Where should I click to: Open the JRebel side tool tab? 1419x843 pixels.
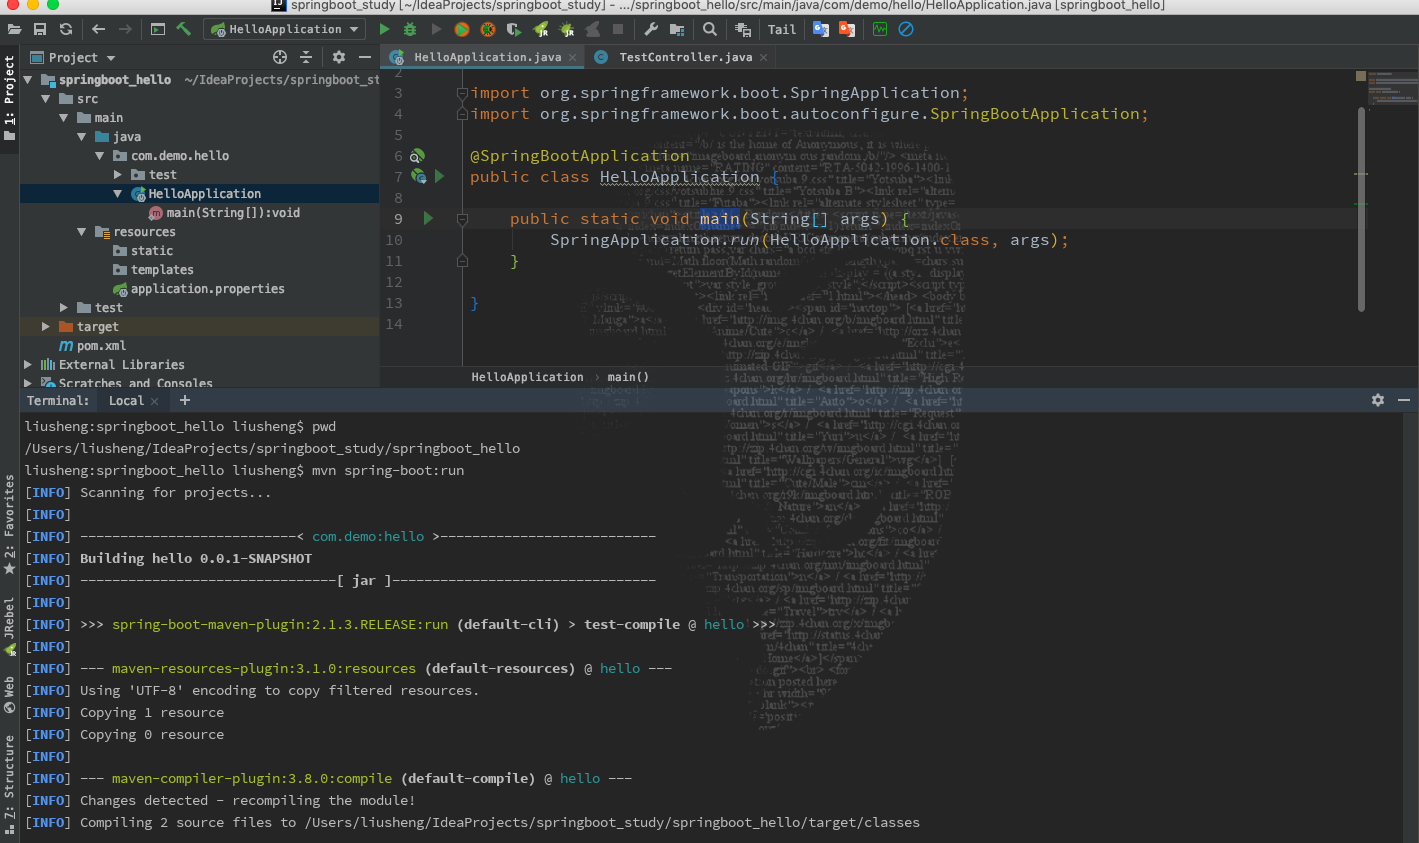pyautogui.click(x=9, y=627)
